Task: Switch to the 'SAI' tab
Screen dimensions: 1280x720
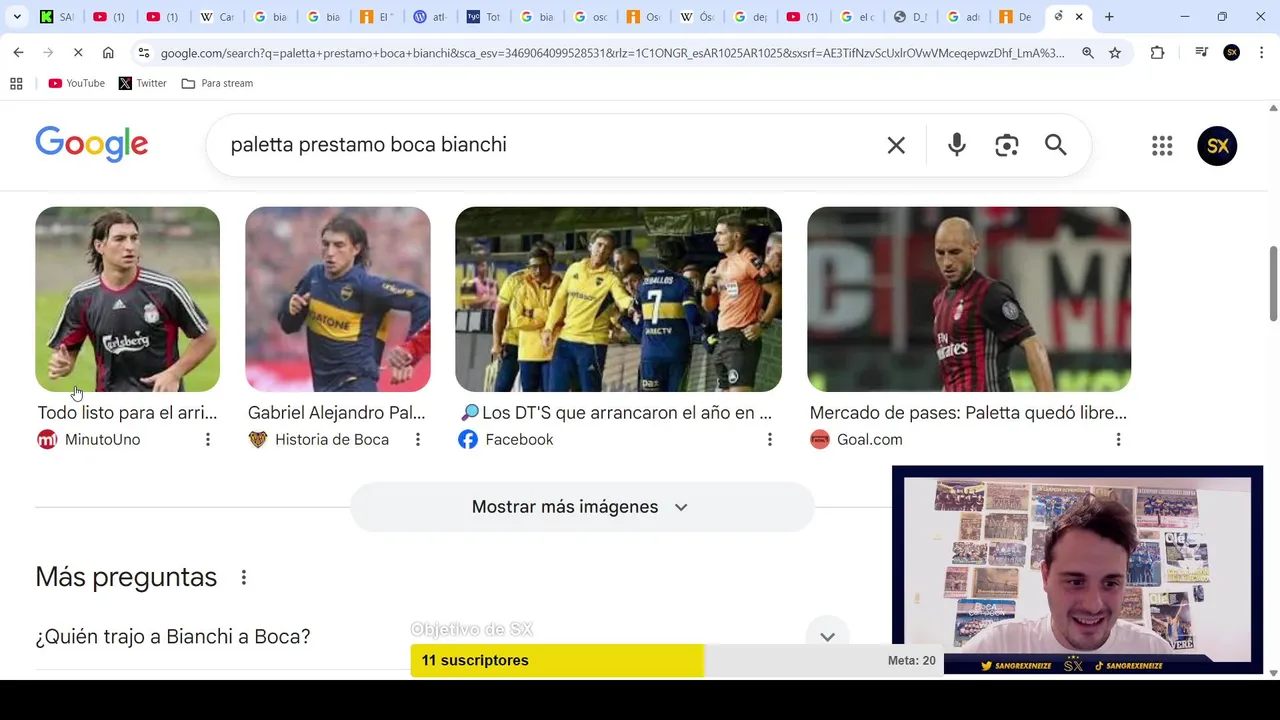Action: point(57,17)
